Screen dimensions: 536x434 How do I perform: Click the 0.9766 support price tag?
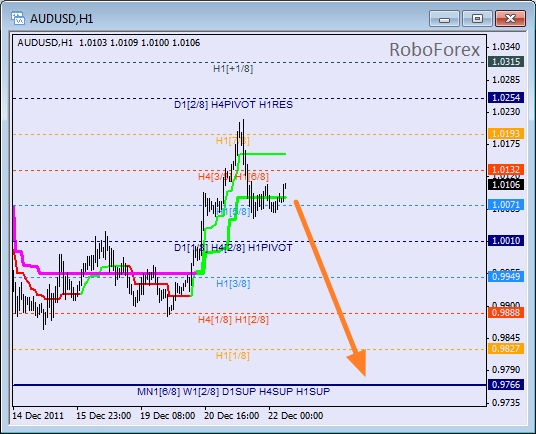[506, 385]
